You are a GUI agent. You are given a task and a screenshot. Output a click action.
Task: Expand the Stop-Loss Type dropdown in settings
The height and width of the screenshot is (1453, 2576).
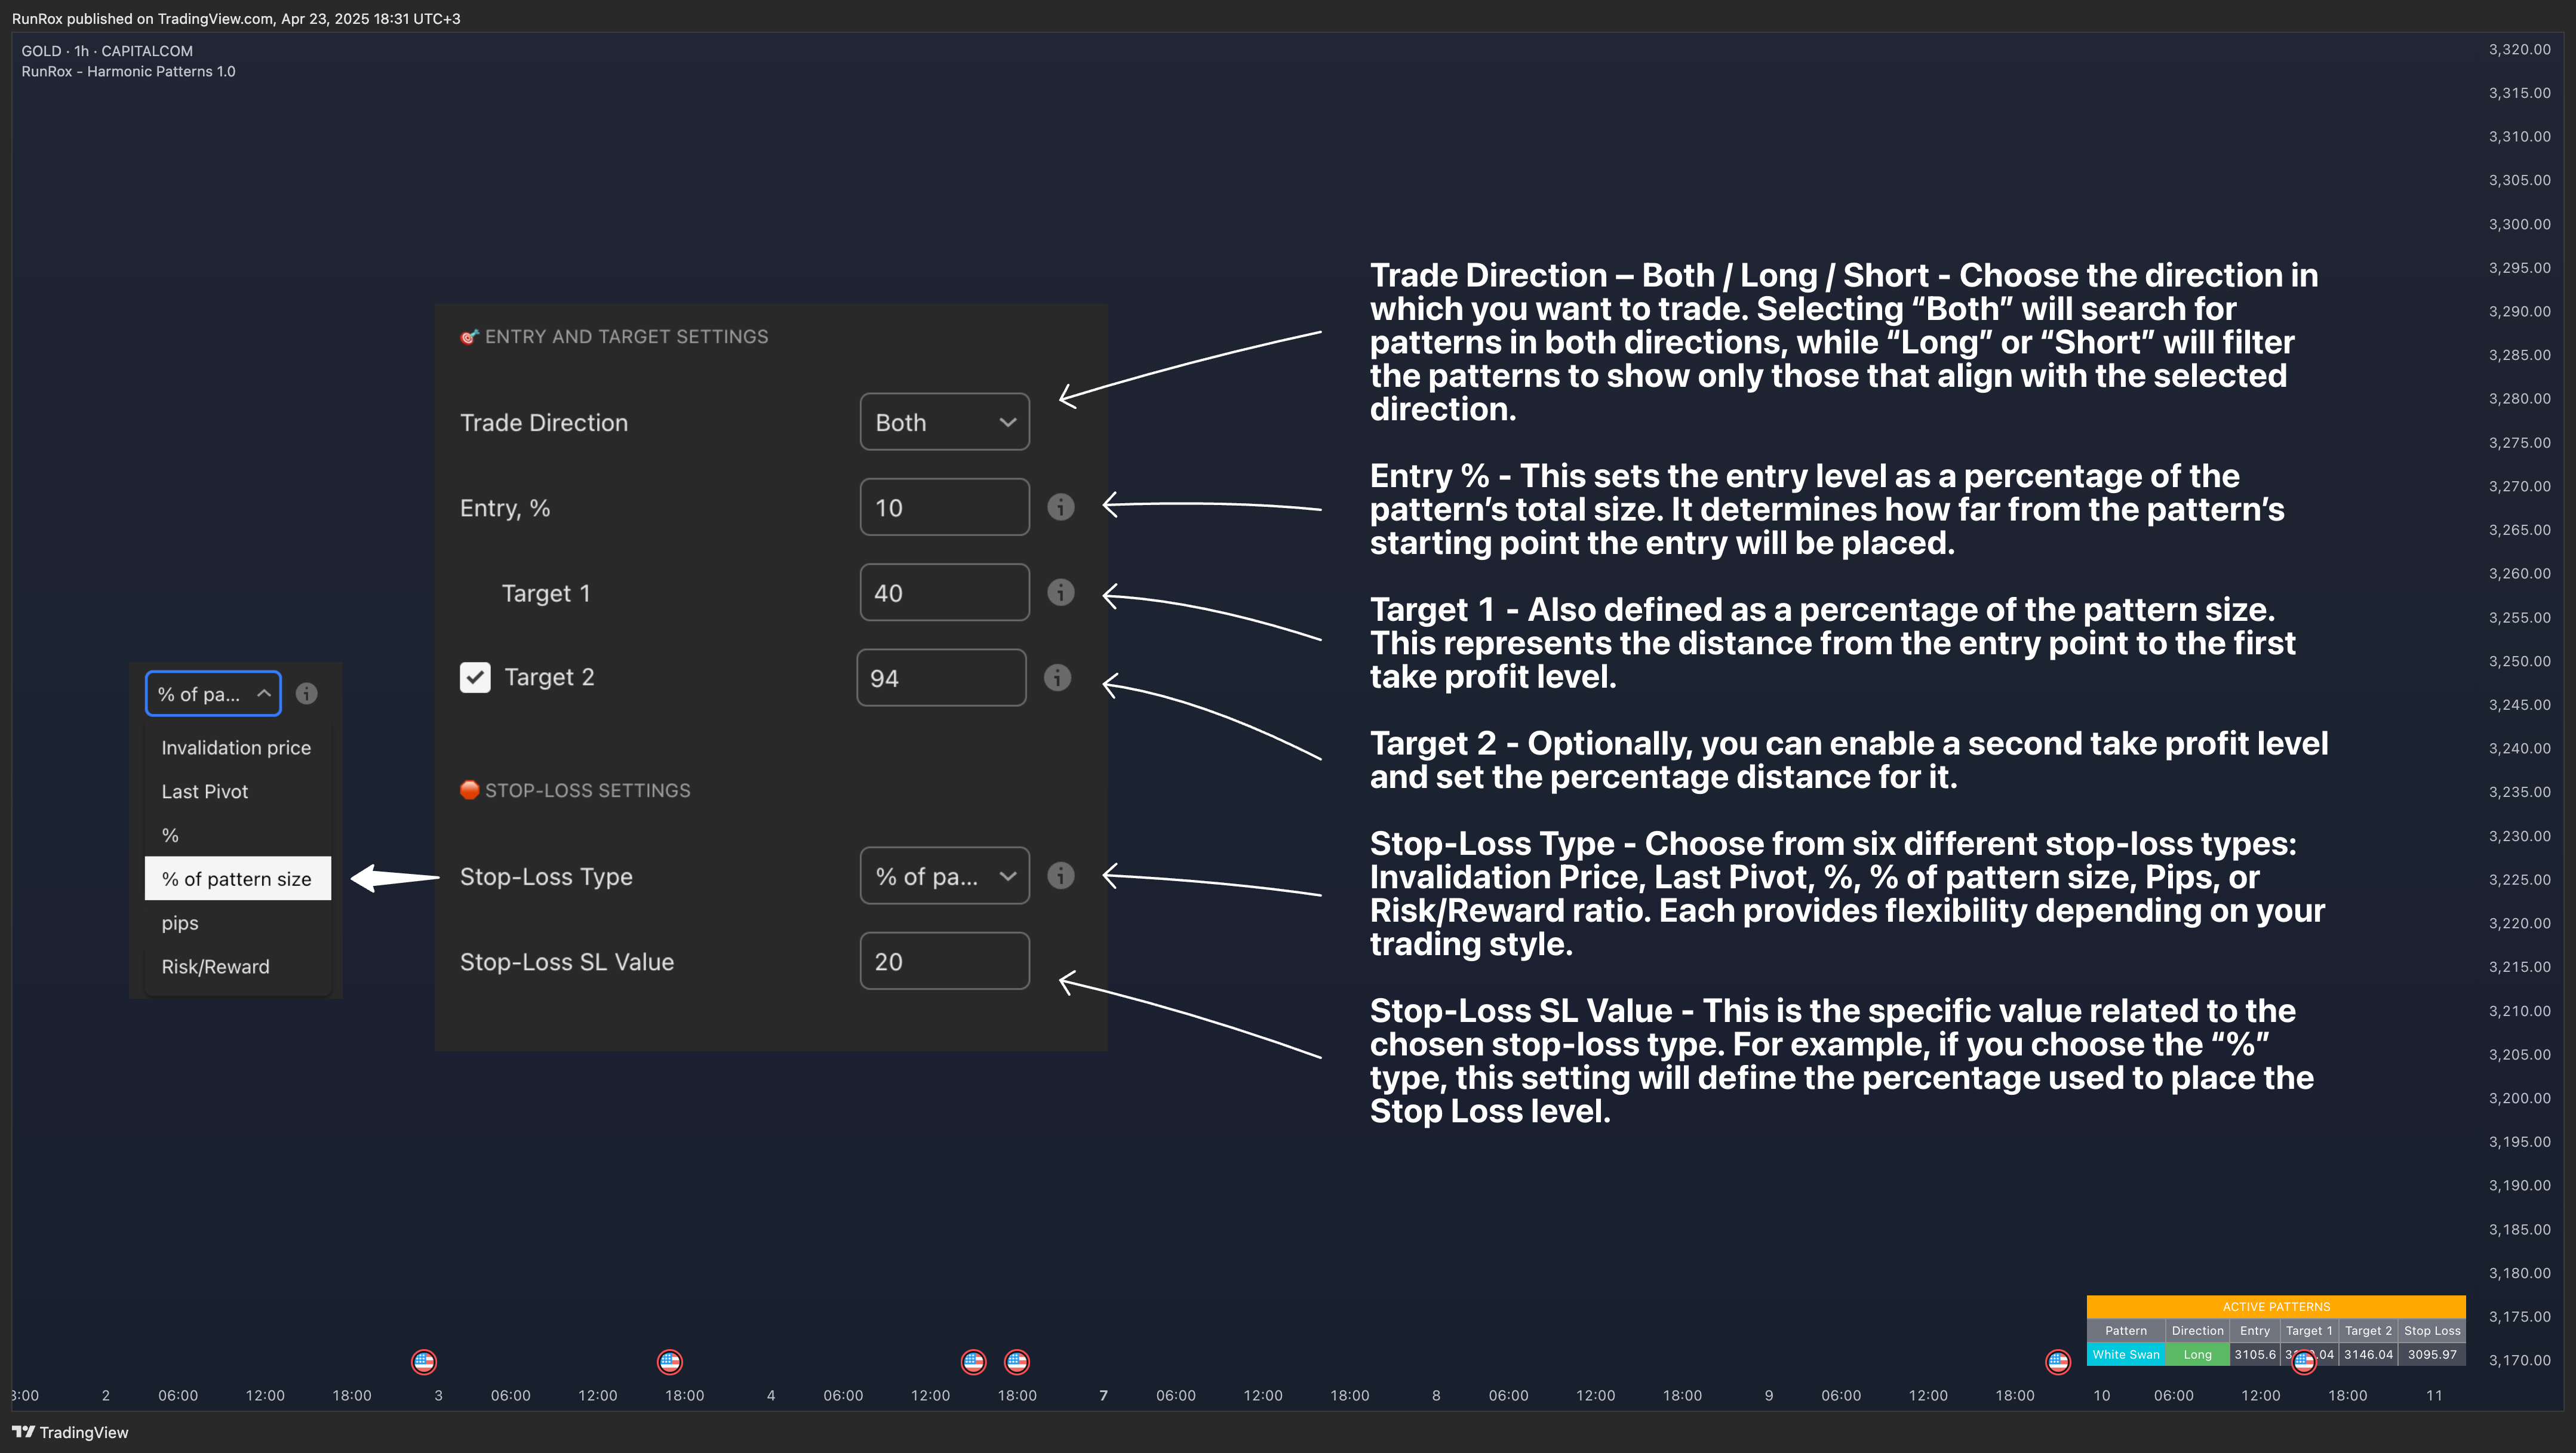pyautogui.click(x=944, y=876)
